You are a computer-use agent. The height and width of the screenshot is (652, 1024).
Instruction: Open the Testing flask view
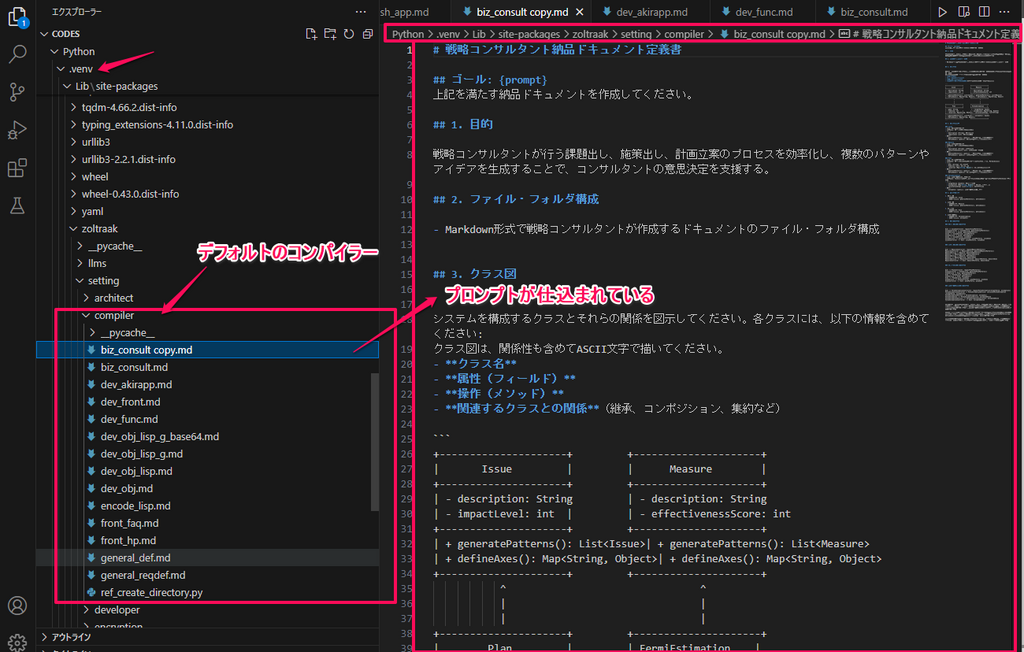(18, 206)
